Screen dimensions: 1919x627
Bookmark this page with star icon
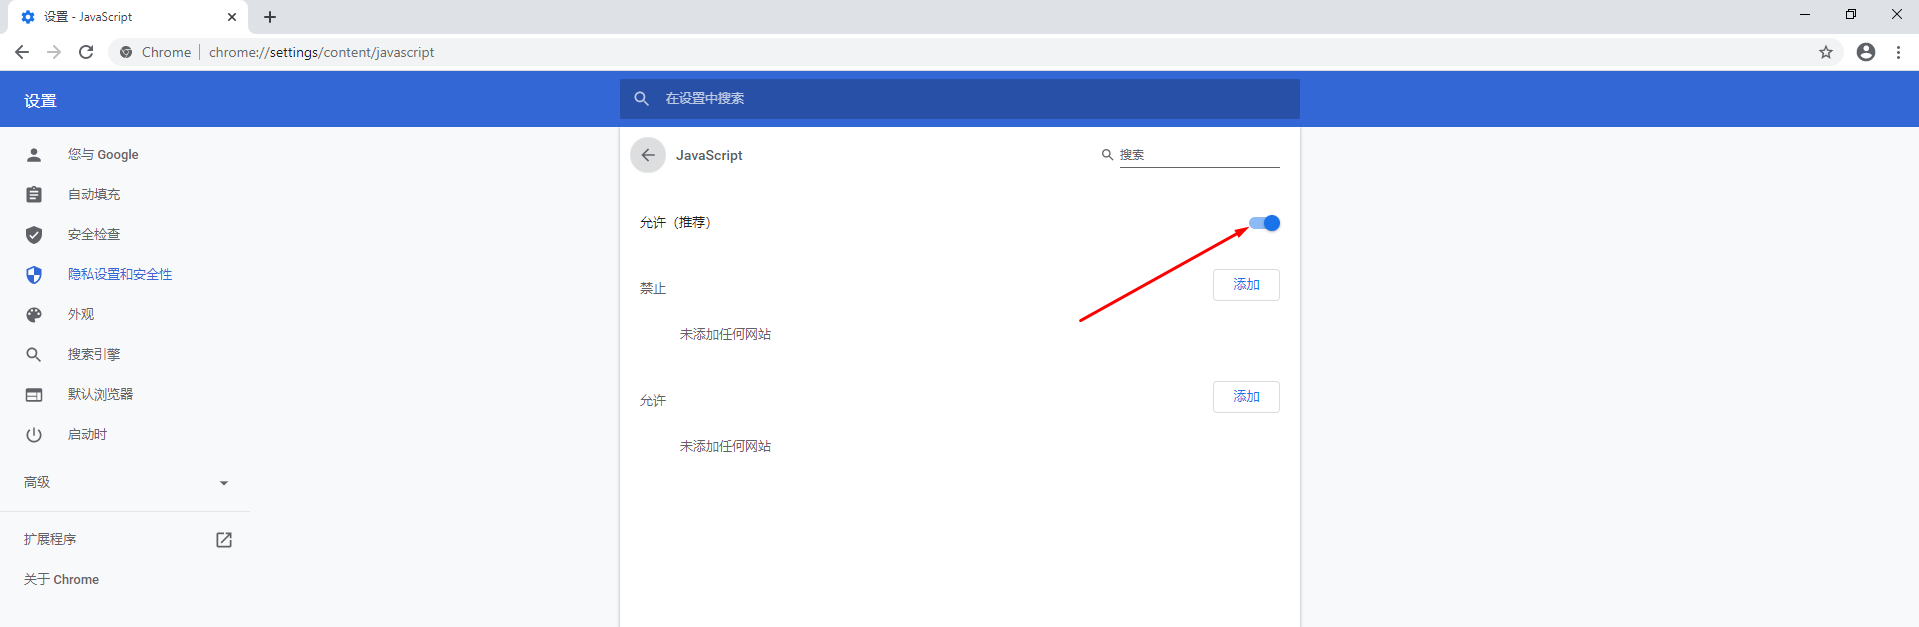1826,52
